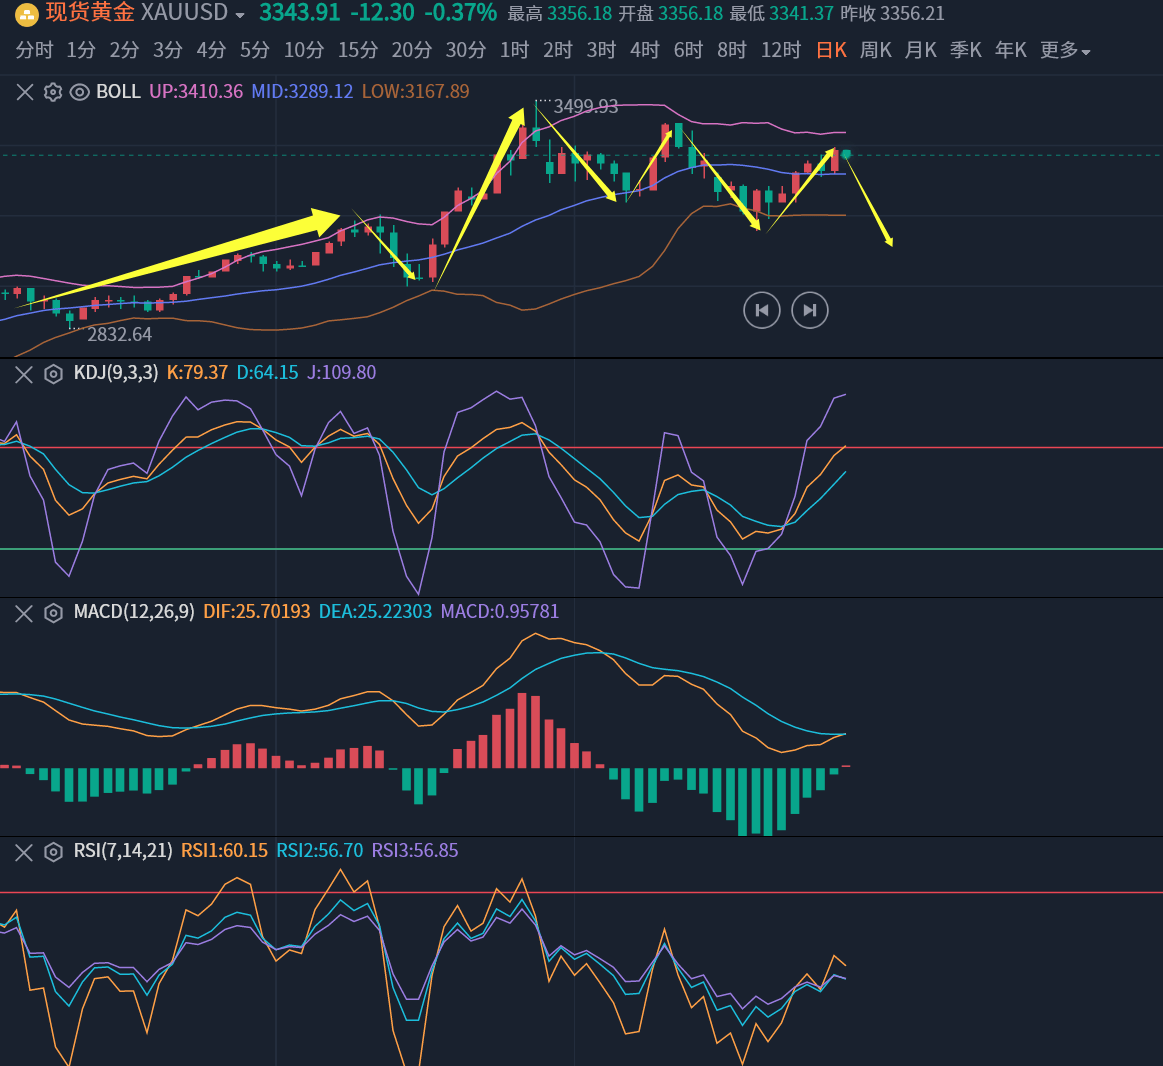The height and width of the screenshot is (1066, 1163).
Task: Step chart forward with next button
Action: (810, 310)
